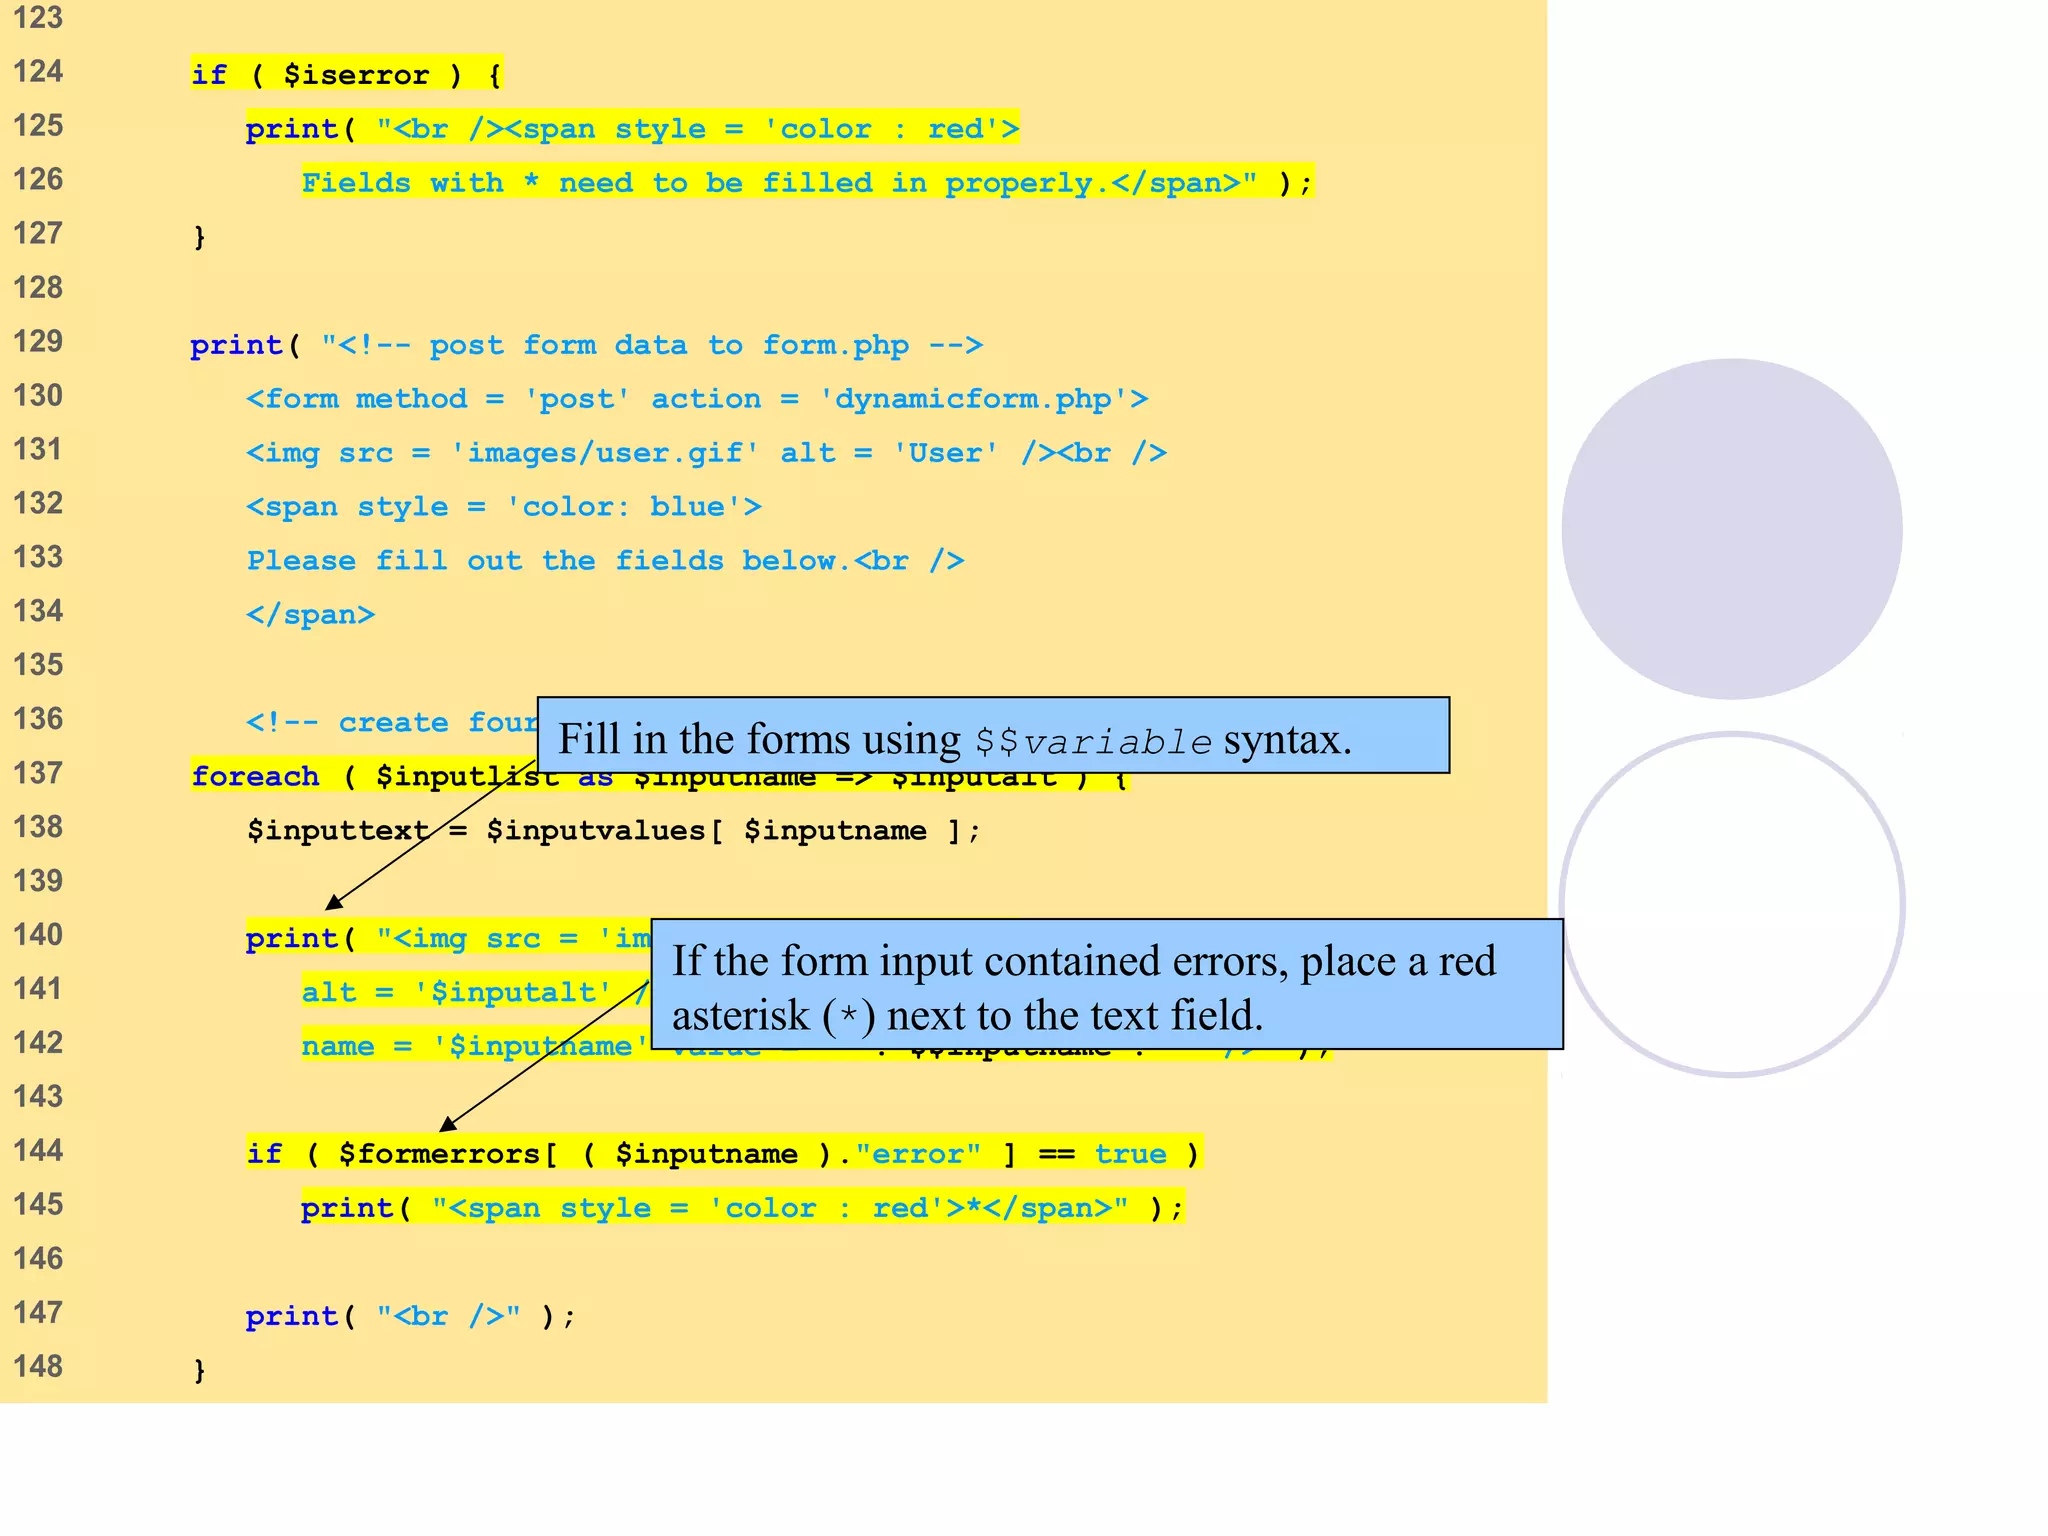Click the img src 'images/user.gif' line
Viewport: 2048px width, 1536px height.
point(706,453)
